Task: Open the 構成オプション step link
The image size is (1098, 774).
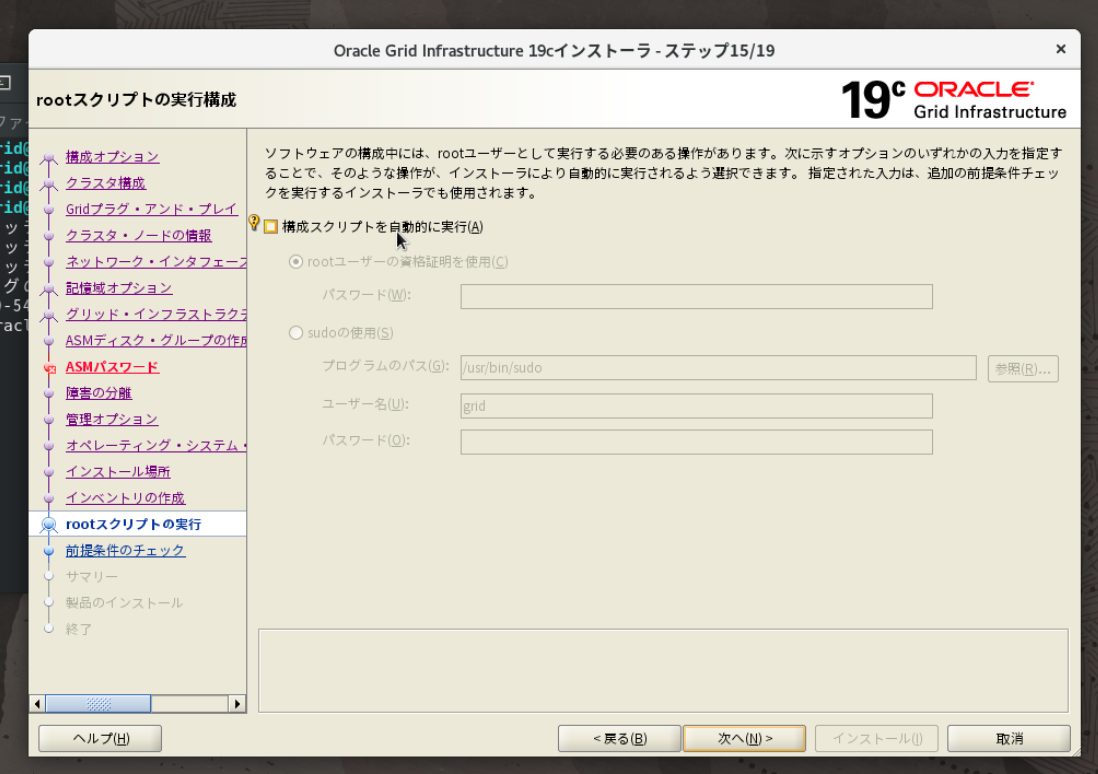Action: [112, 157]
